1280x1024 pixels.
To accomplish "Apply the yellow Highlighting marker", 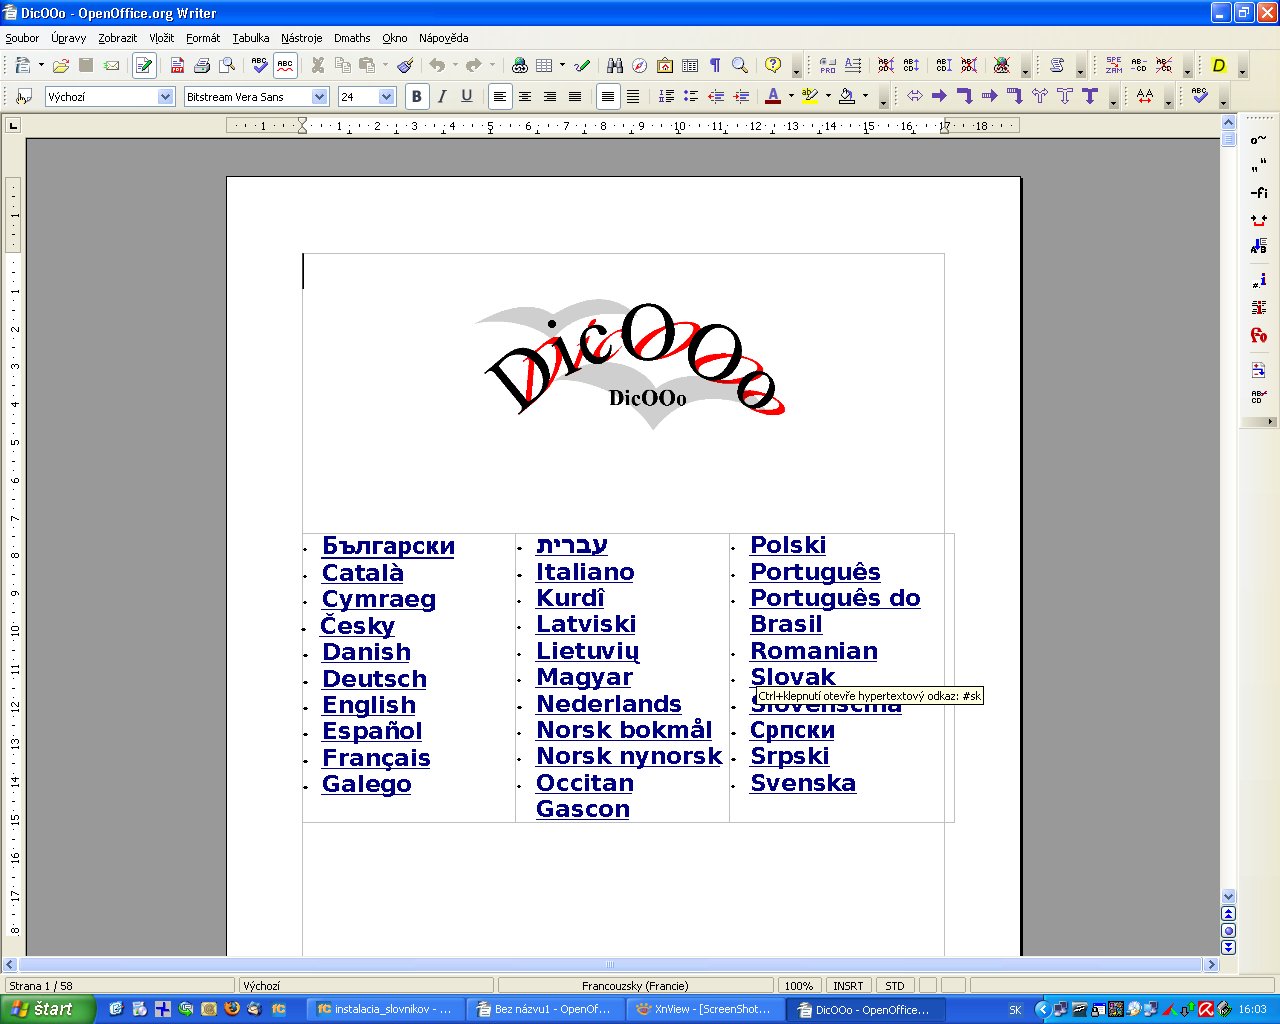I will click(x=810, y=96).
